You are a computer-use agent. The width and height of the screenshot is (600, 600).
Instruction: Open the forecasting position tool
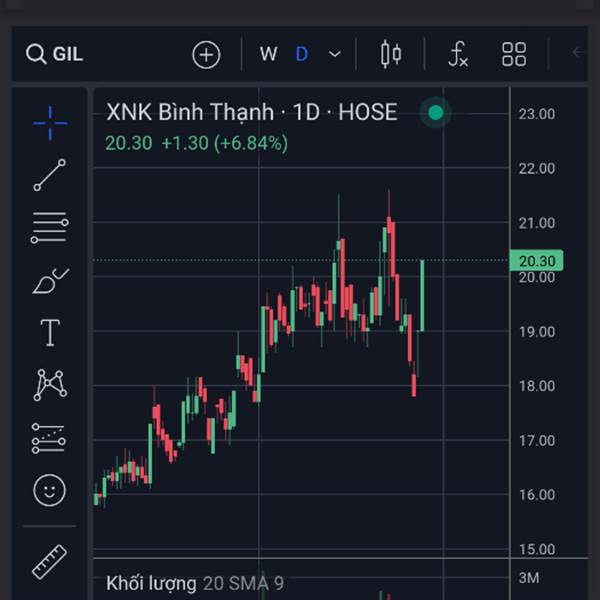pos(49,438)
